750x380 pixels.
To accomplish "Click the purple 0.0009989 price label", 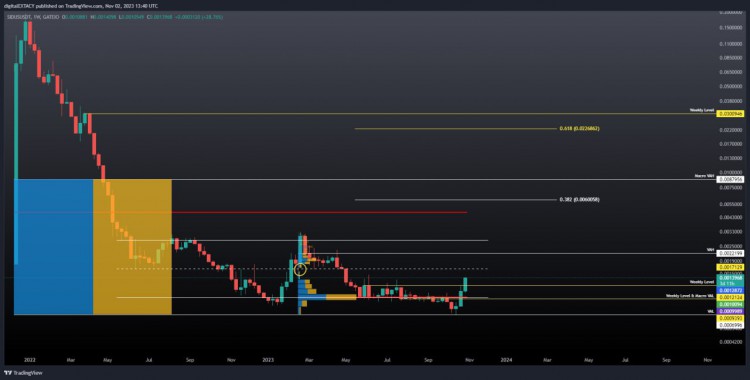I will [x=730, y=311].
